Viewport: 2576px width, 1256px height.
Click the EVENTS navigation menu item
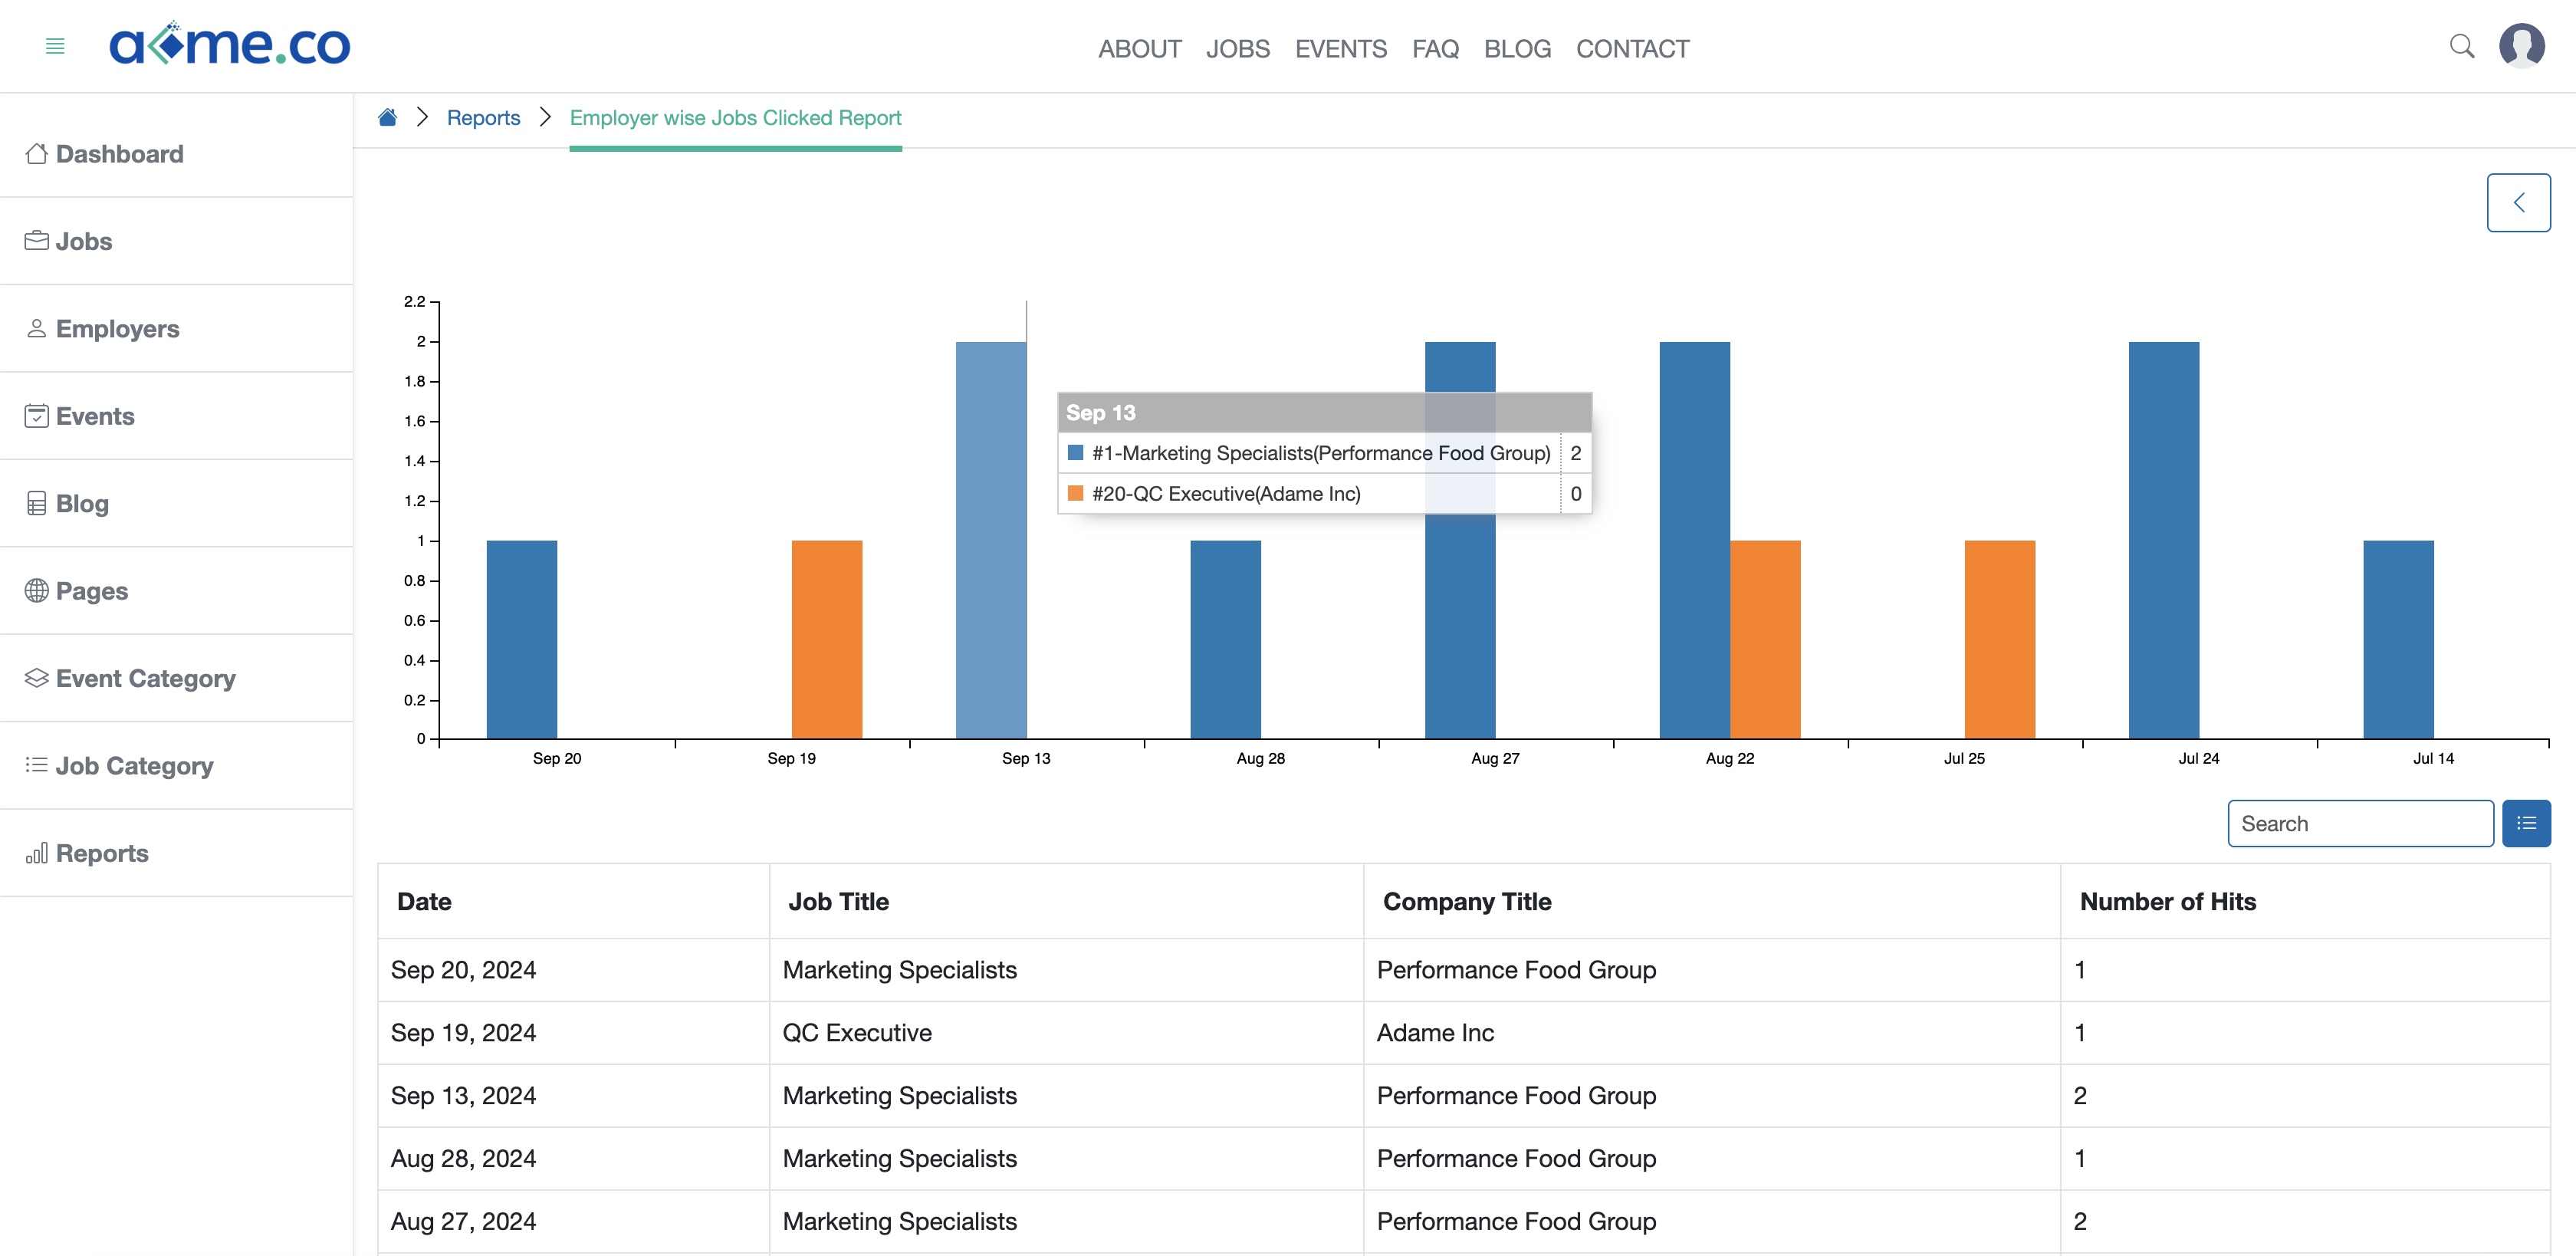pyautogui.click(x=1341, y=48)
